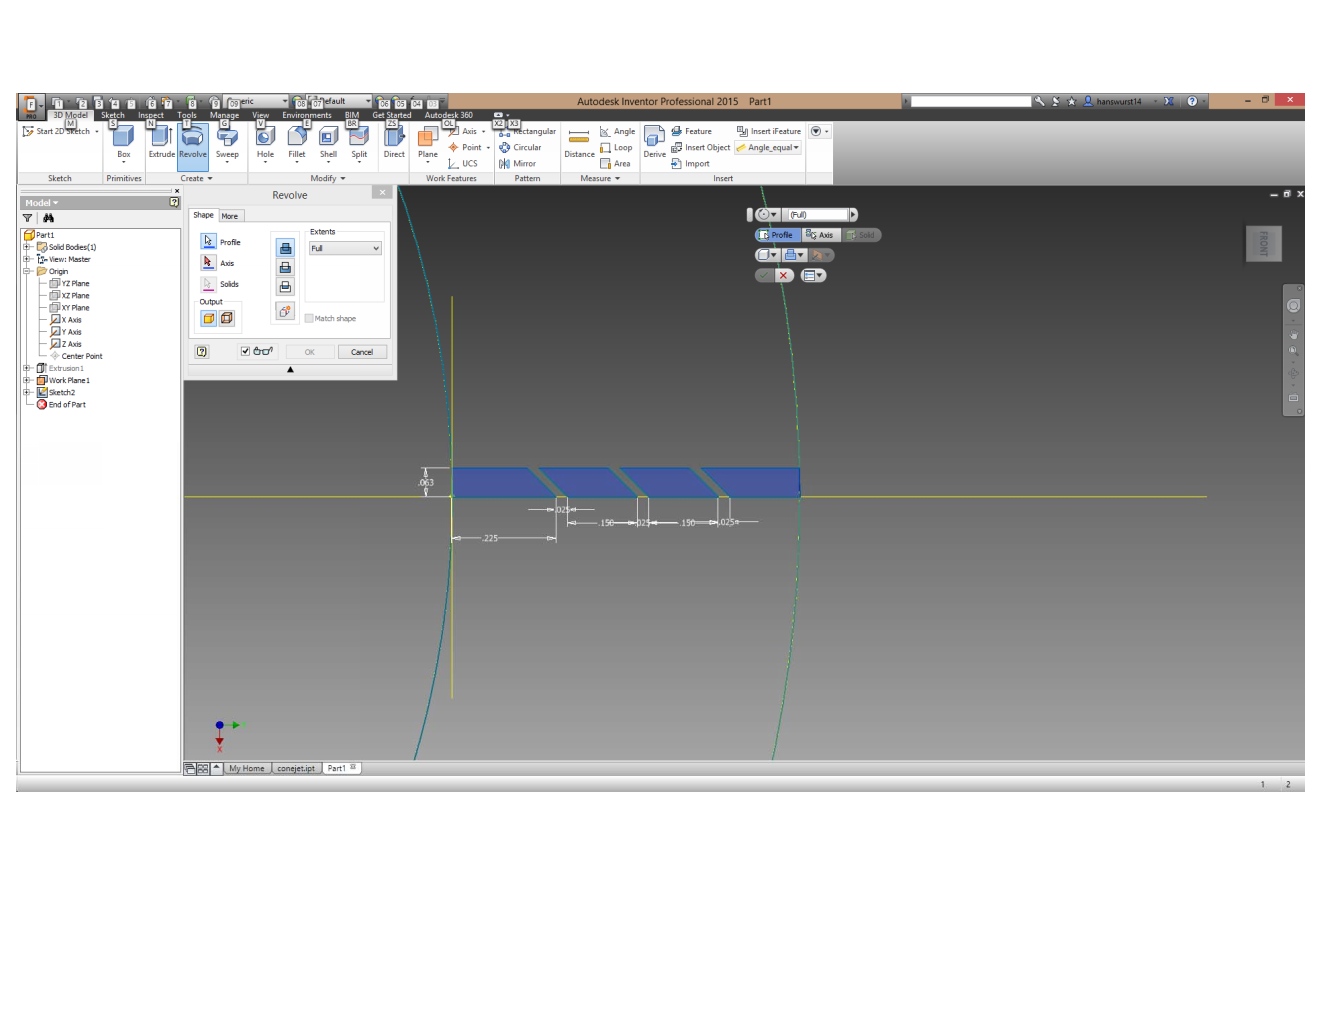Switch Output to surface mode in Revolve dialog
This screenshot has height=1020, width=1320.
(x=227, y=317)
